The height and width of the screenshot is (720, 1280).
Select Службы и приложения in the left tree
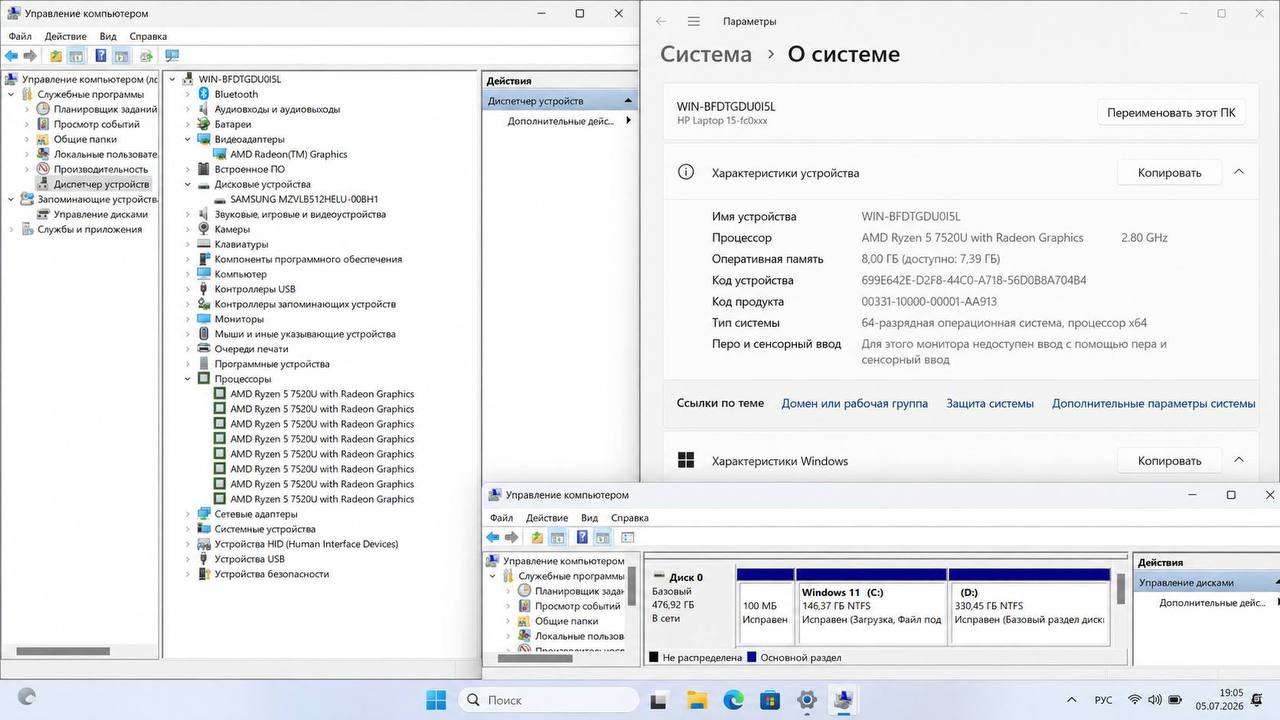pyautogui.click(x=90, y=229)
